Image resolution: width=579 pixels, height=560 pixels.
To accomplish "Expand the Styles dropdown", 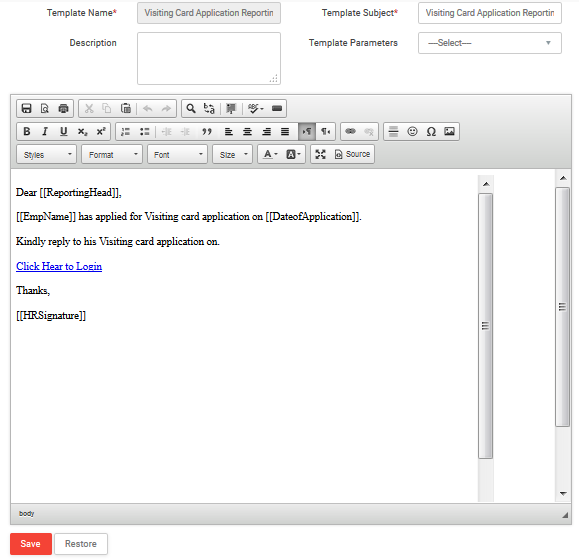I will coord(47,154).
